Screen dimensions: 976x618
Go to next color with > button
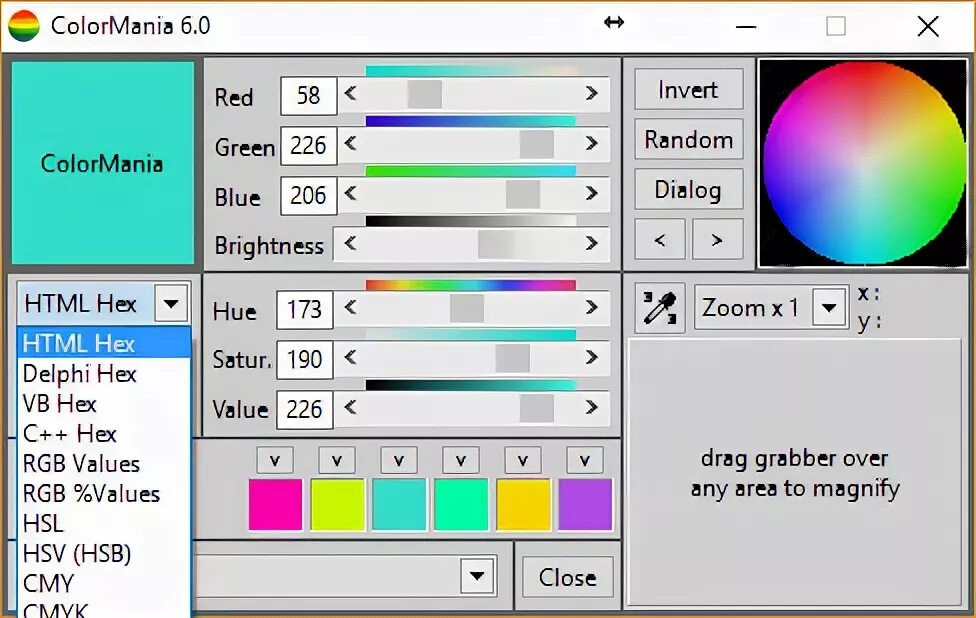tap(717, 240)
